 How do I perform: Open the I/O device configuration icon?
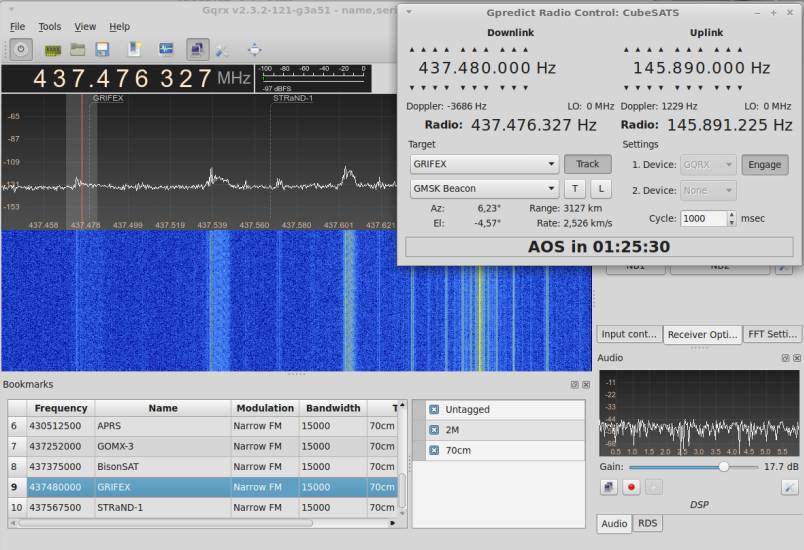53,50
